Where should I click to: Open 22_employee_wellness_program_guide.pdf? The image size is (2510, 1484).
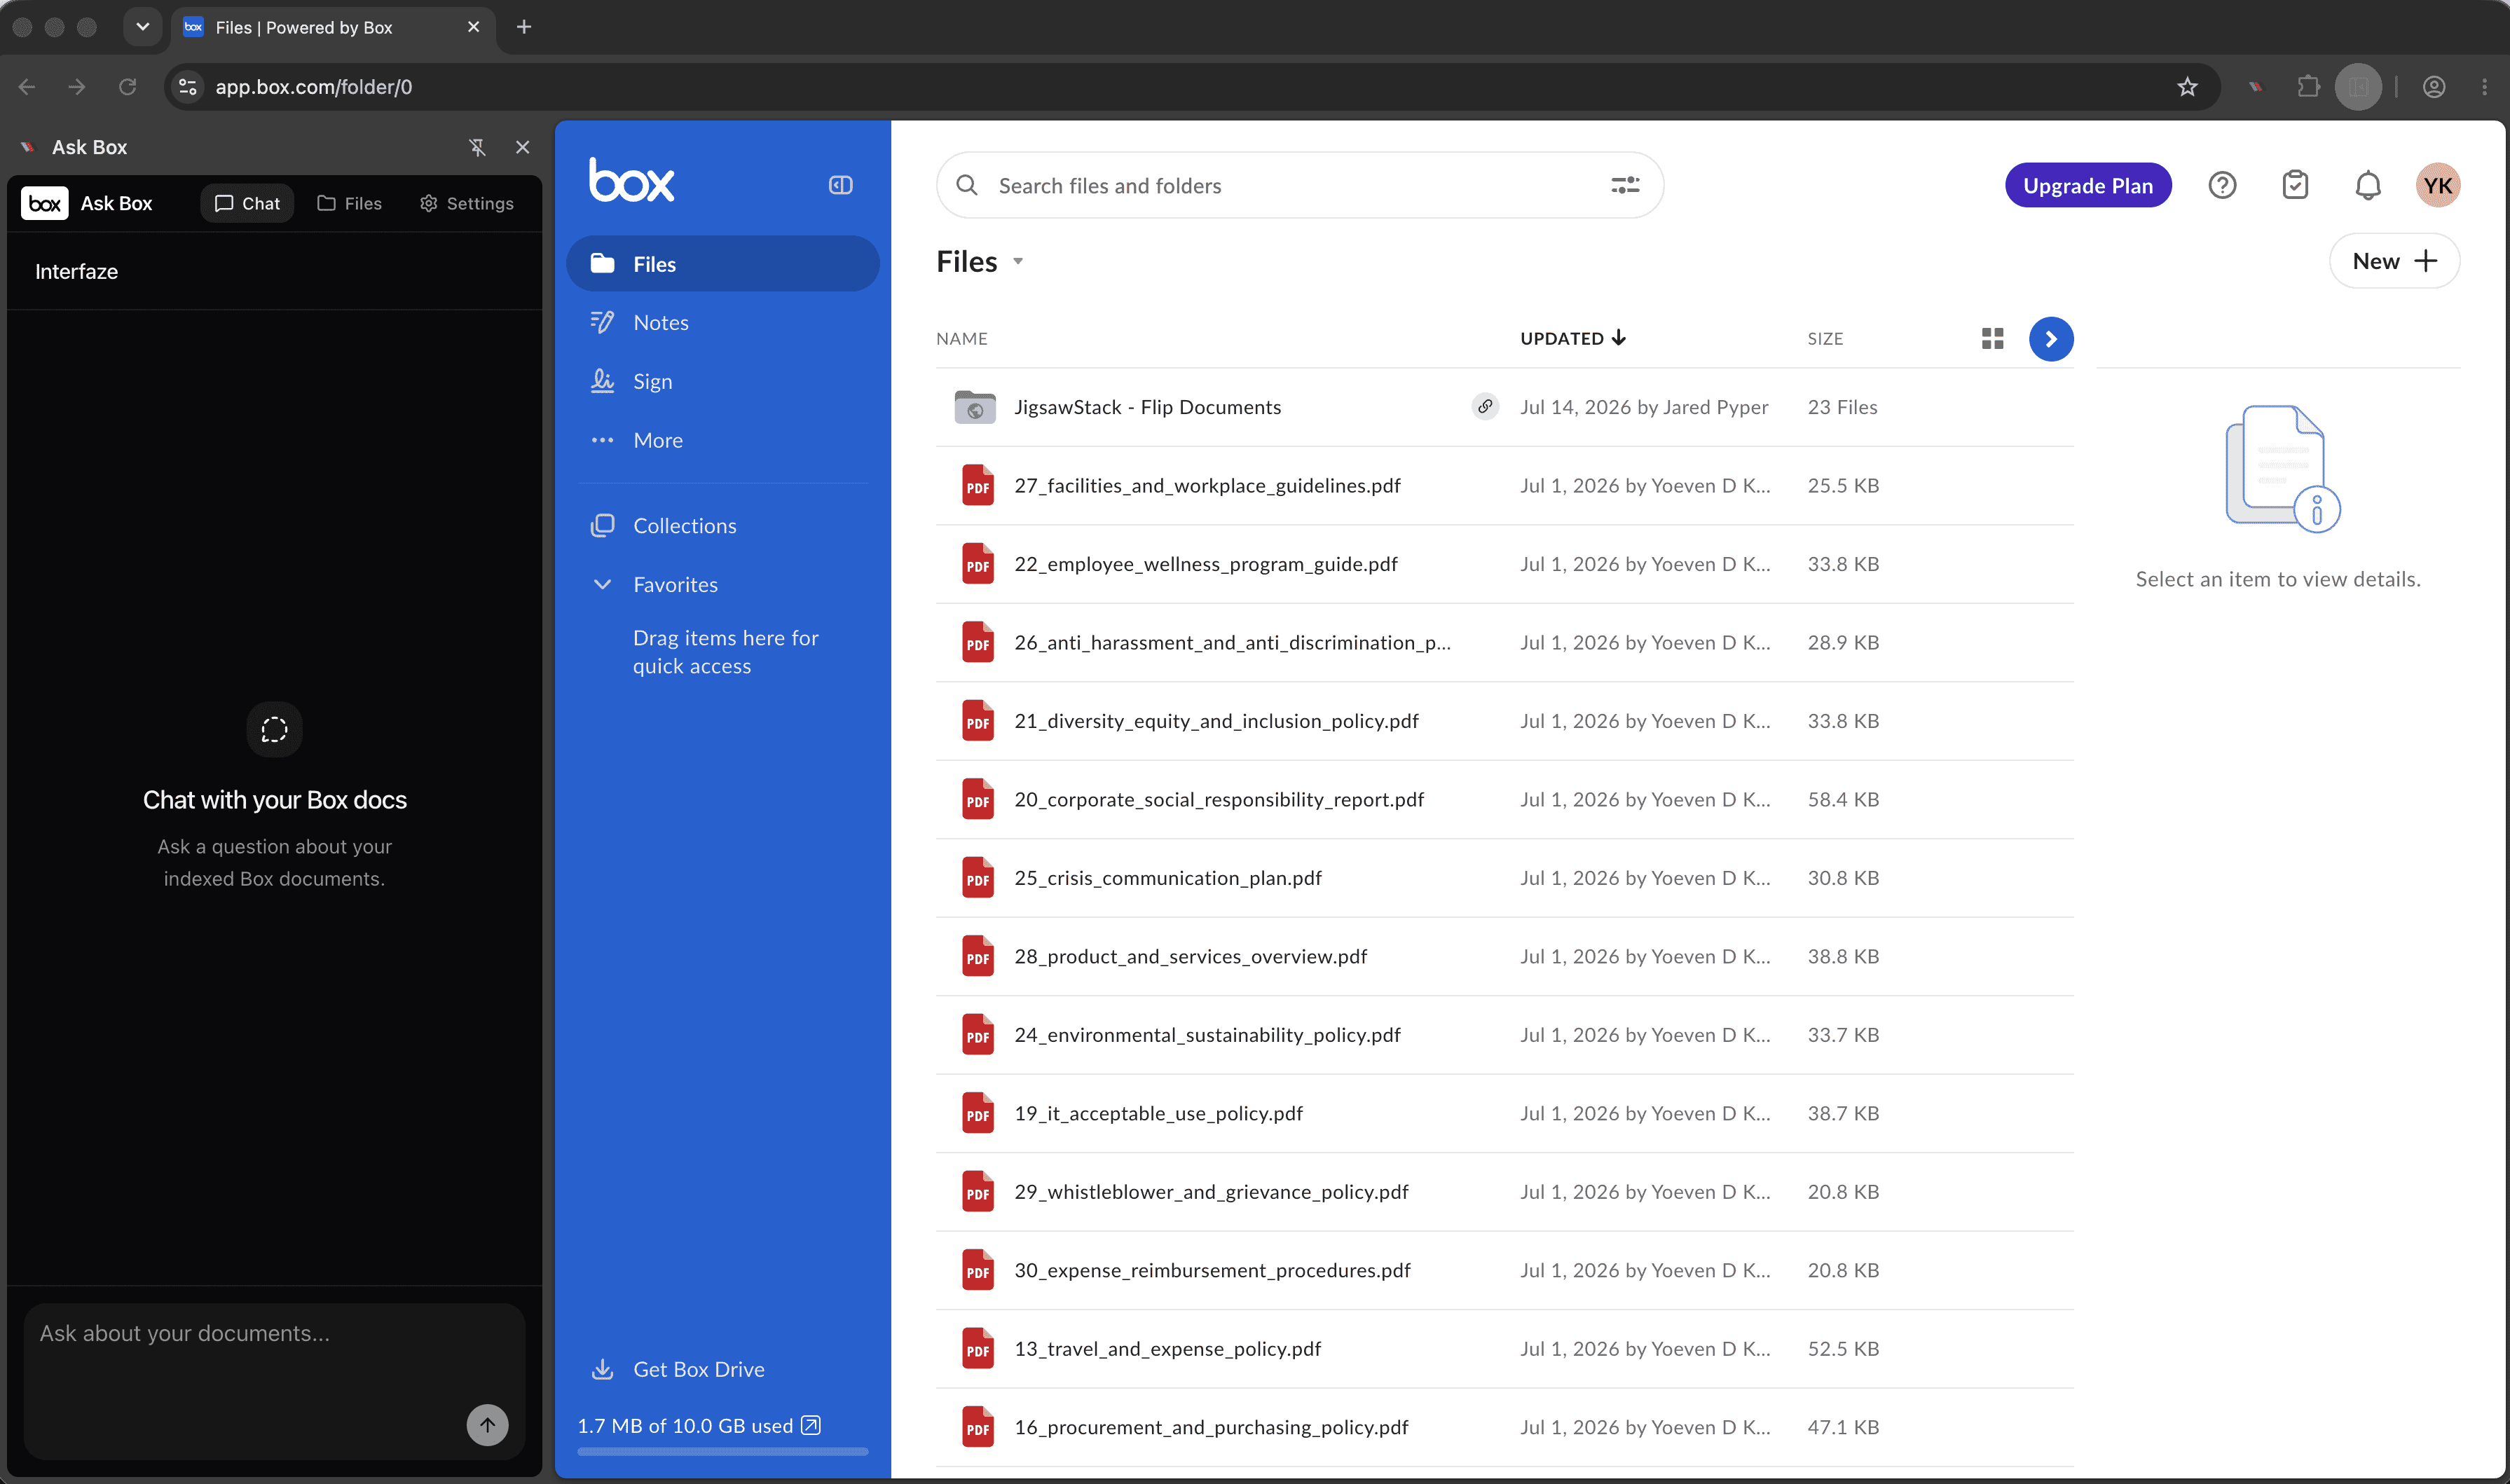[x=1206, y=564]
